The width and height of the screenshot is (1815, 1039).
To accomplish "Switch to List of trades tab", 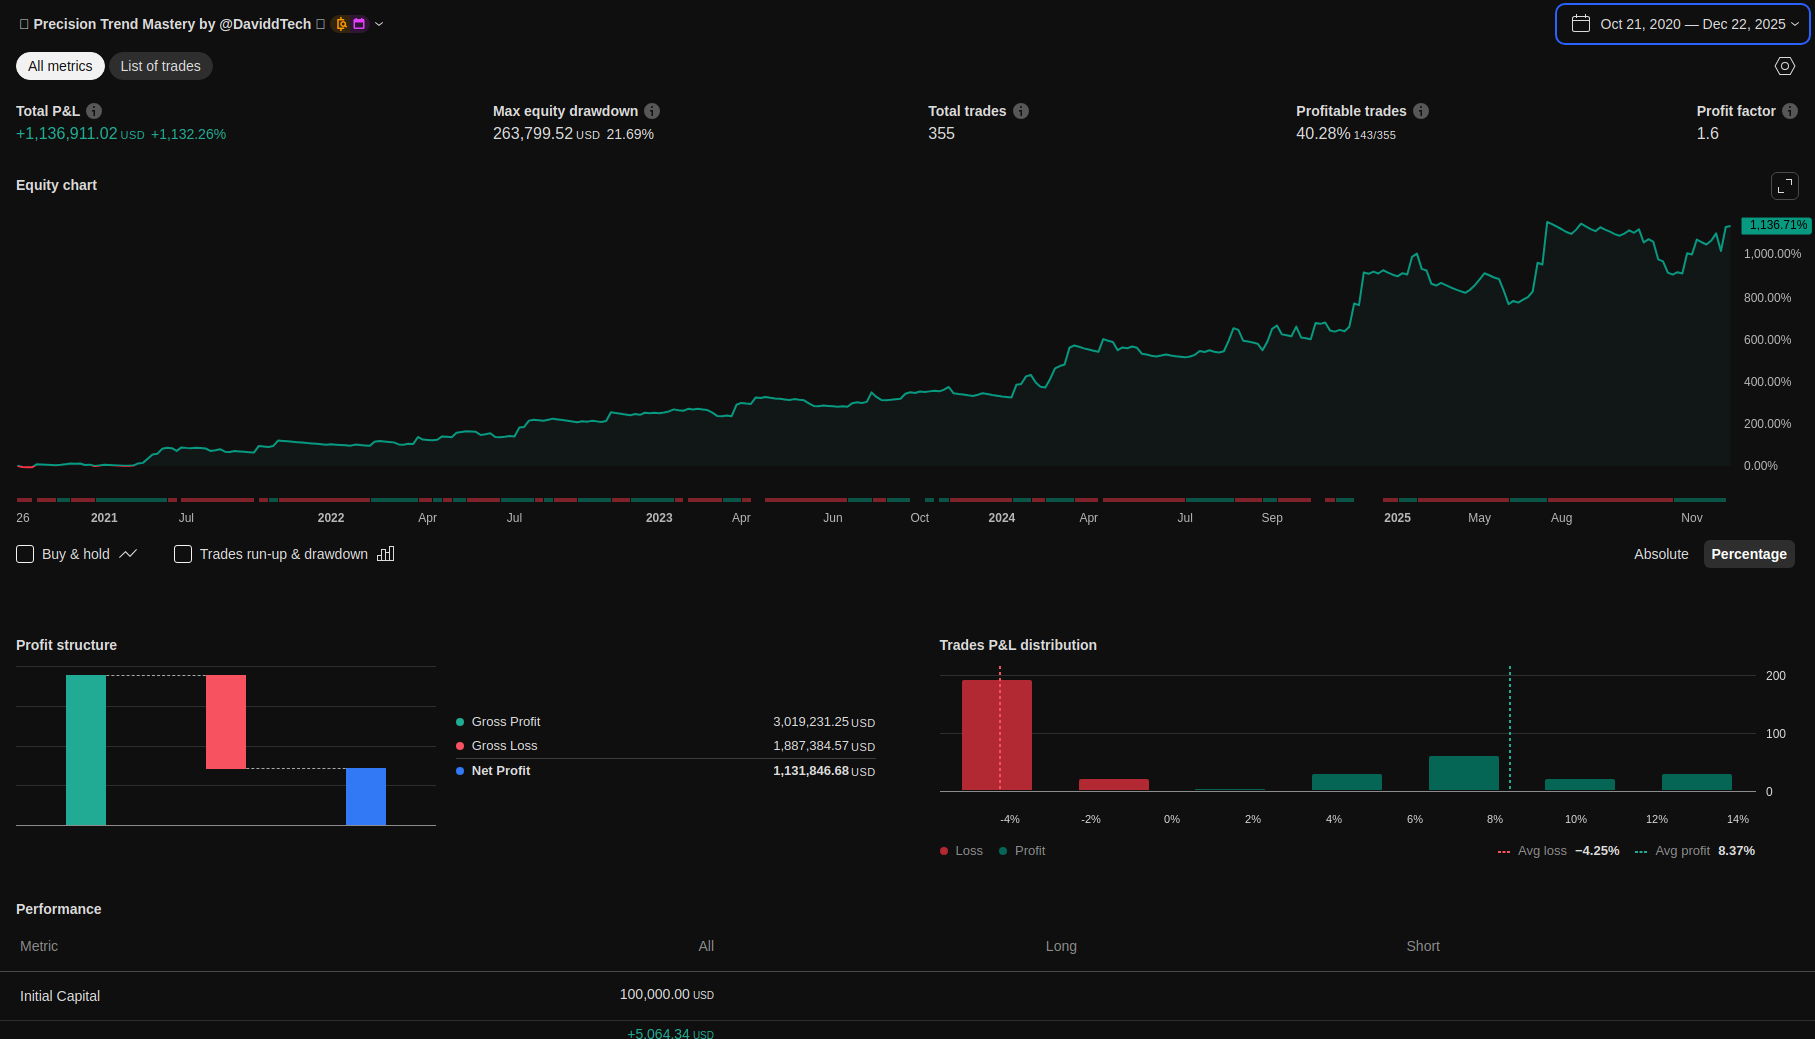I will tap(160, 66).
